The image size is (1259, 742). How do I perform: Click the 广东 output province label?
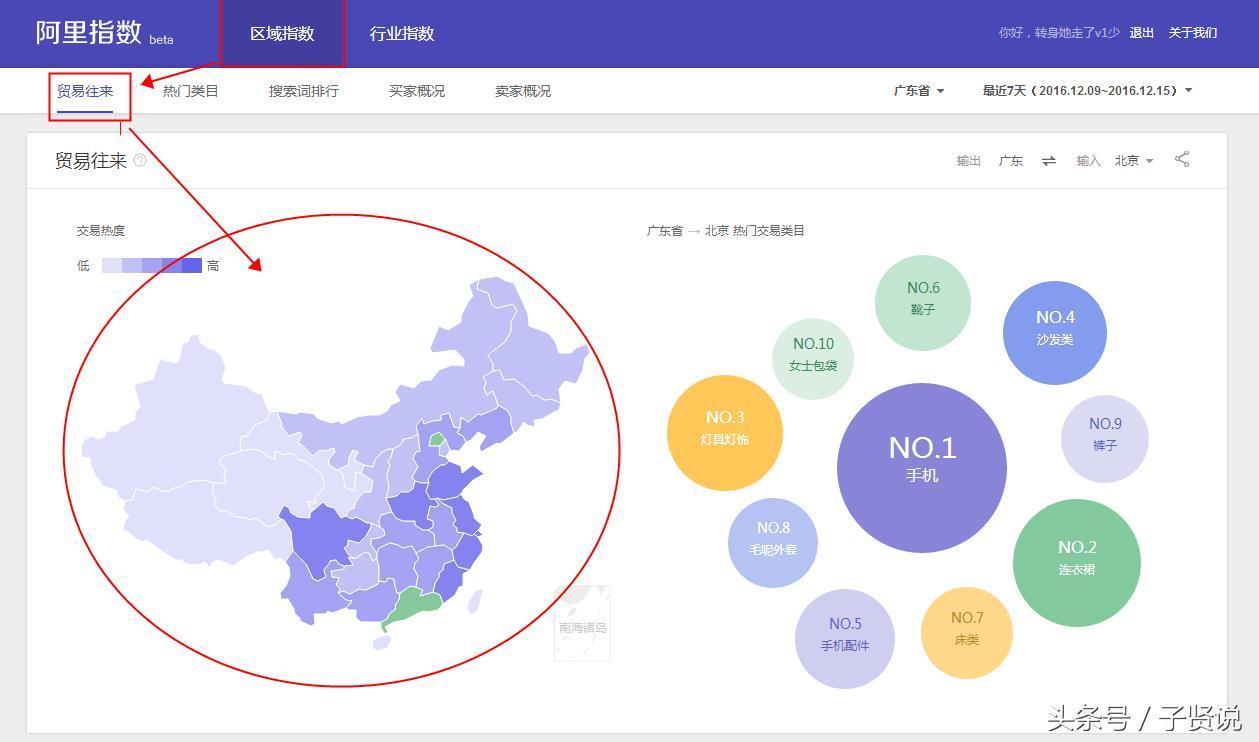[1011, 160]
